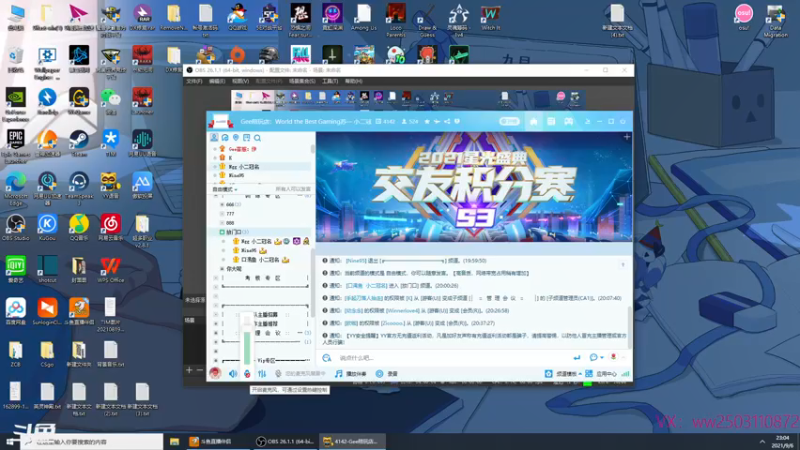The height and width of the screenshot is (450, 800).
Task: Open the WeChat desktop shortcut
Action: [x=110, y=101]
